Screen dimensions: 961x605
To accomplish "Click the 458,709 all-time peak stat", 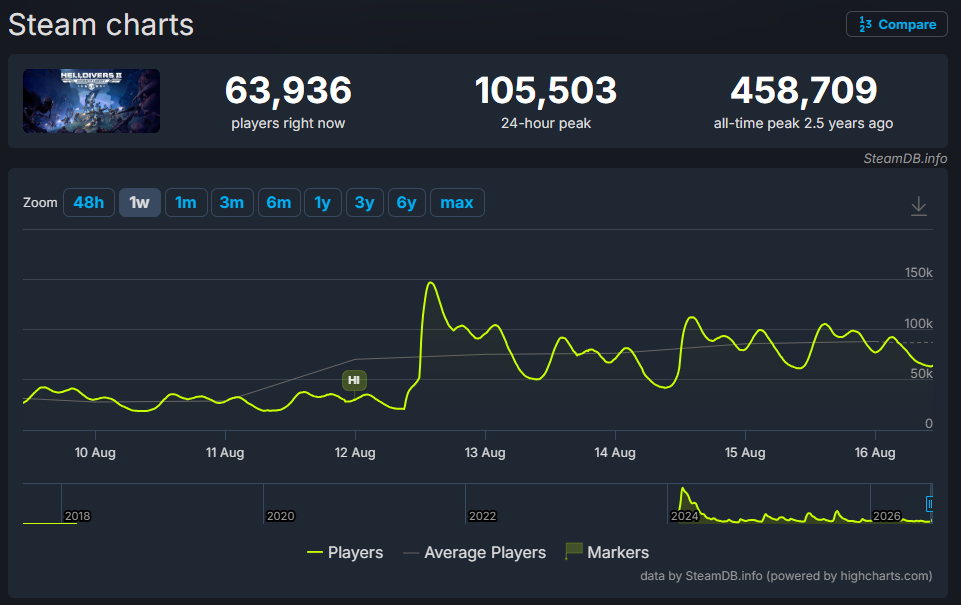I will click(x=803, y=101).
